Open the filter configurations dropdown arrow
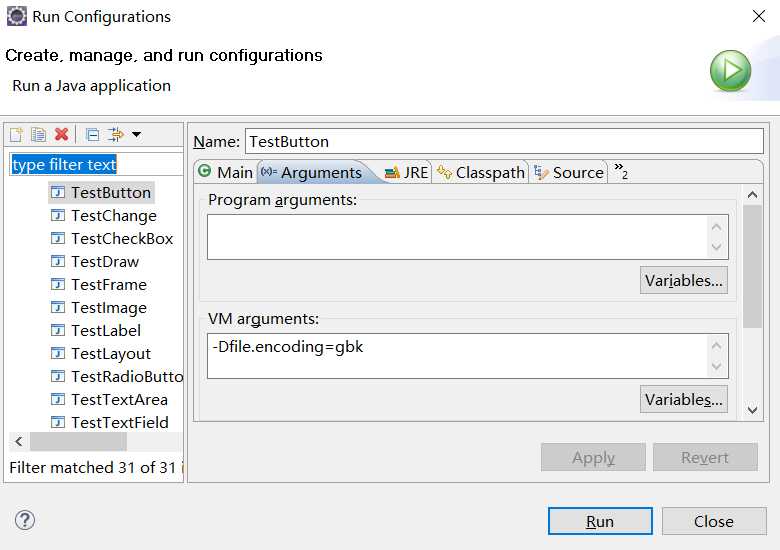 point(137,134)
